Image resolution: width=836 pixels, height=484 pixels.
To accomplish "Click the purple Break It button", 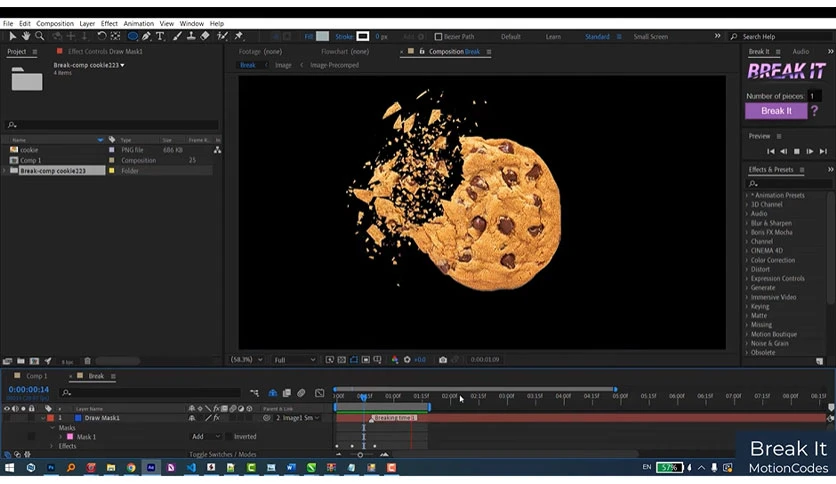I will pos(776,111).
